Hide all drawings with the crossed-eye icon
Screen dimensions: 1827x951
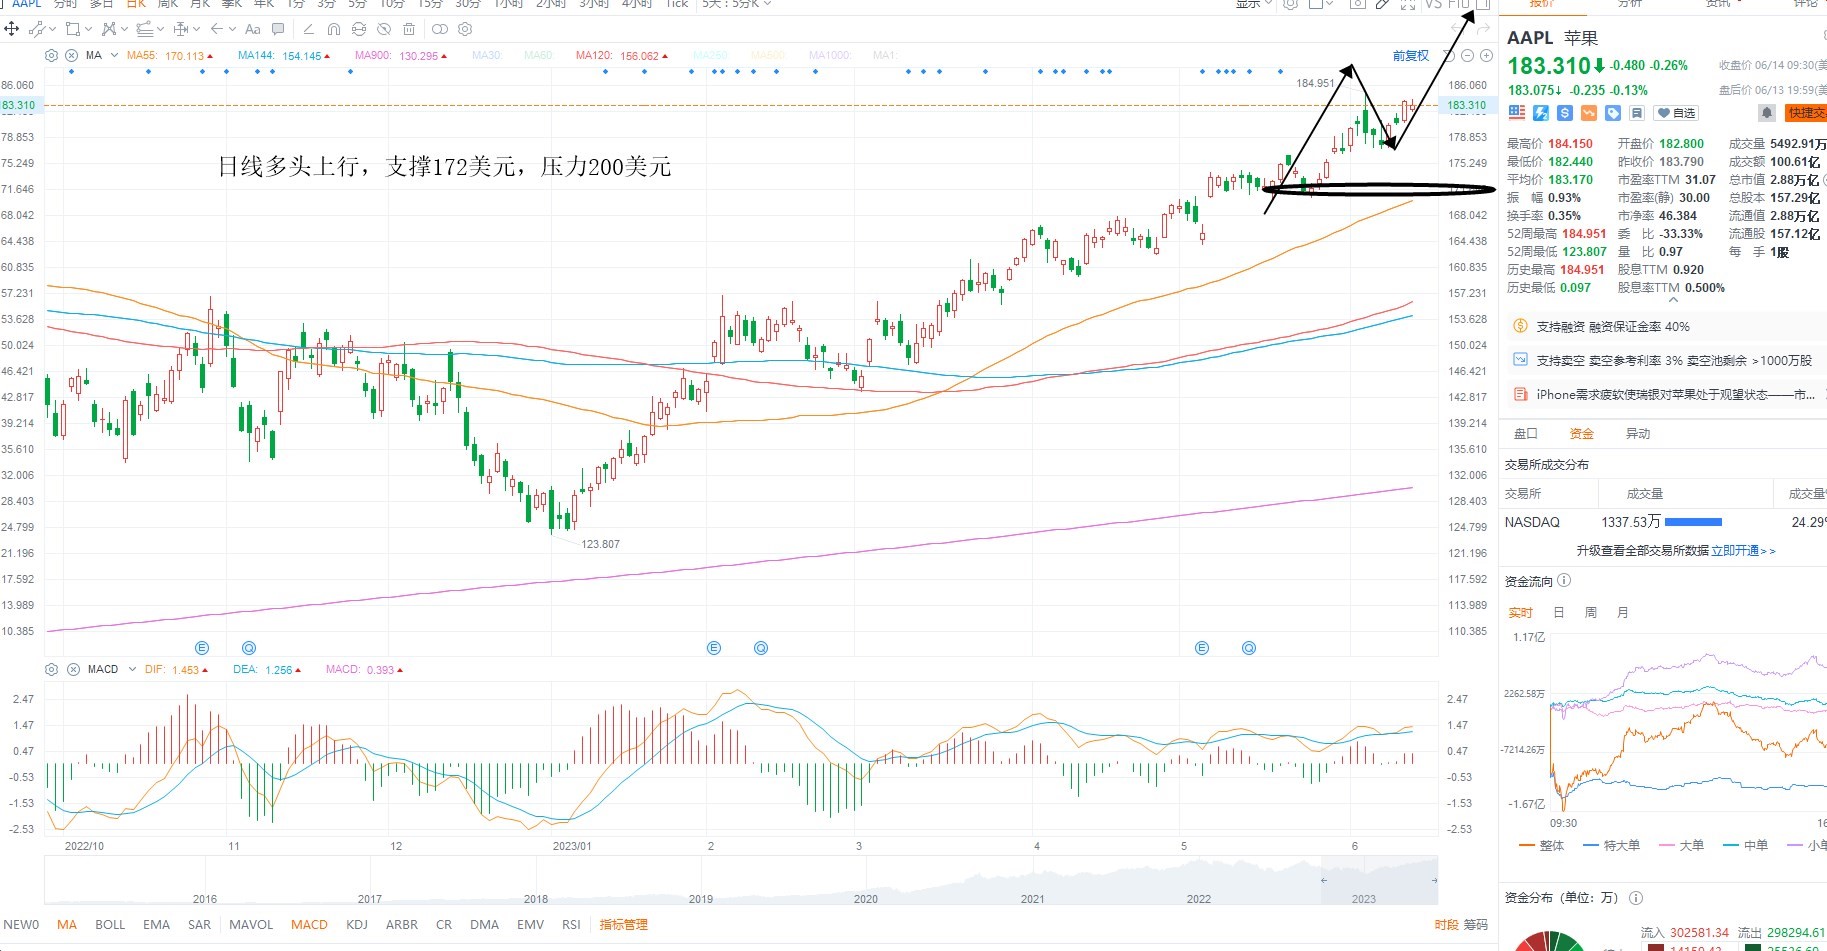pyautogui.click(x=384, y=29)
